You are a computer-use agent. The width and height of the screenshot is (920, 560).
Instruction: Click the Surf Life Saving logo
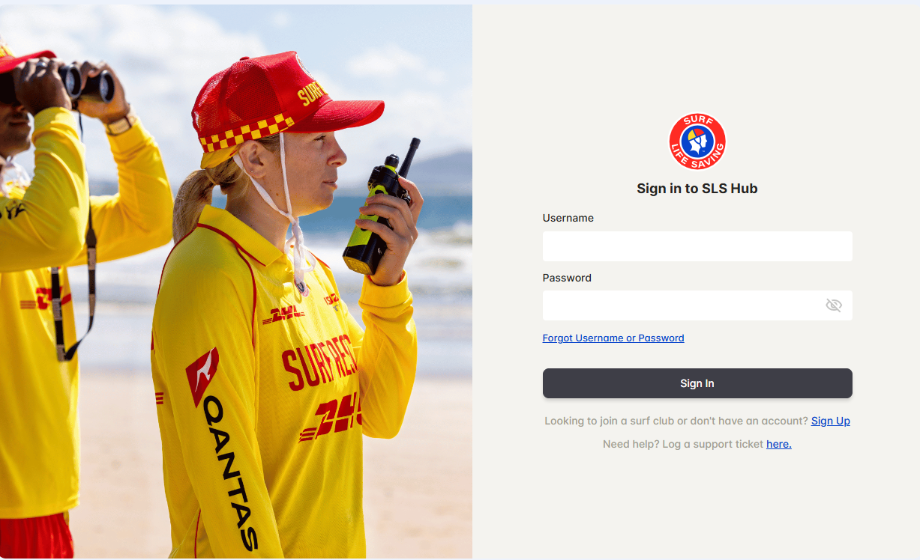[697, 141]
